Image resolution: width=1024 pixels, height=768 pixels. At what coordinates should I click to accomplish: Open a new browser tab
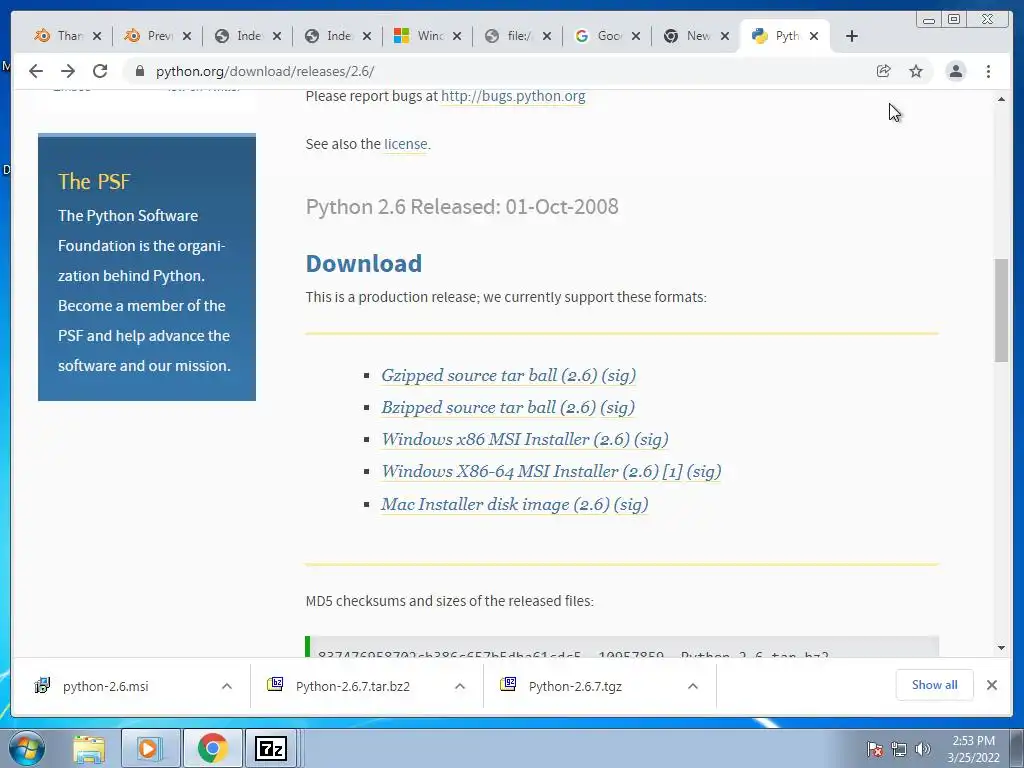pos(852,36)
